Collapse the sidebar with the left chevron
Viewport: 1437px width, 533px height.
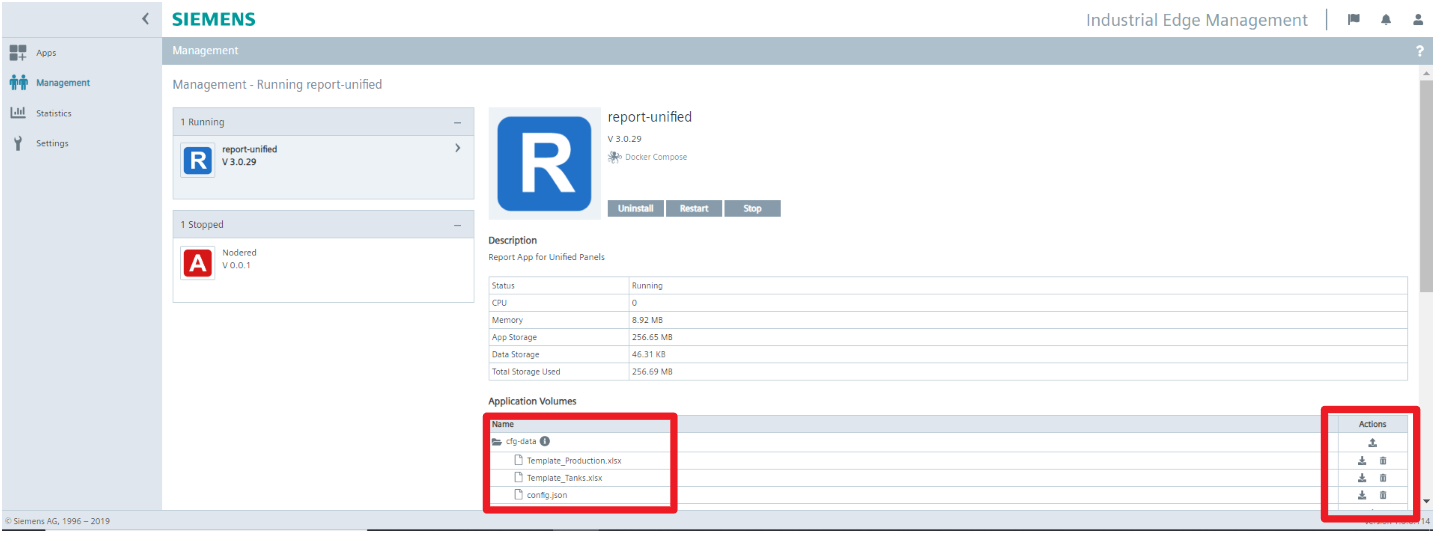(x=145, y=19)
